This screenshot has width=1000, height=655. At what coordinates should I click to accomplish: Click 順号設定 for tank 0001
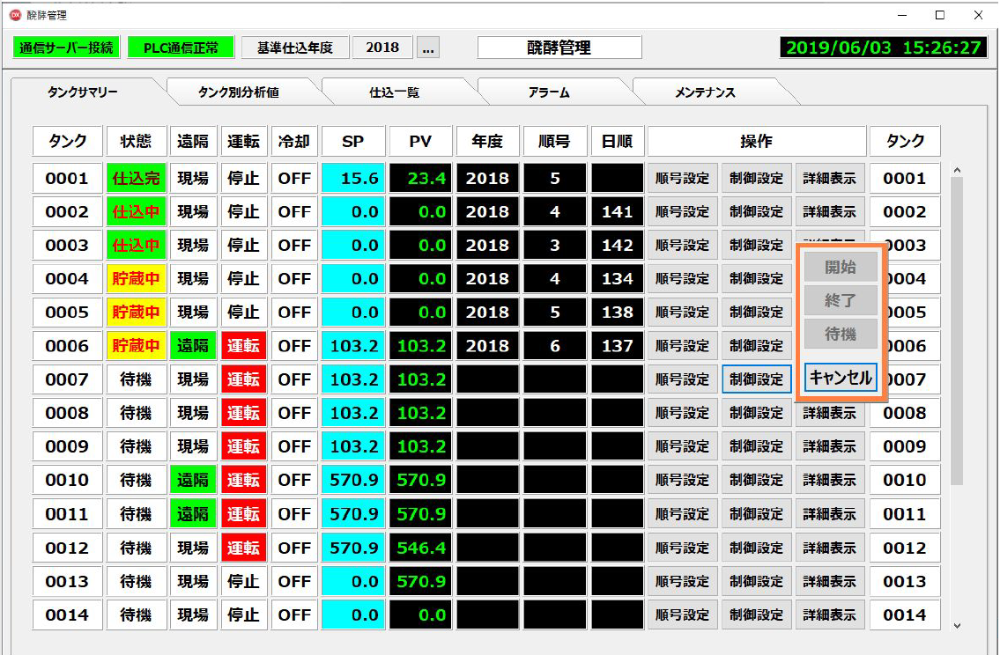click(x=682, y=179)
